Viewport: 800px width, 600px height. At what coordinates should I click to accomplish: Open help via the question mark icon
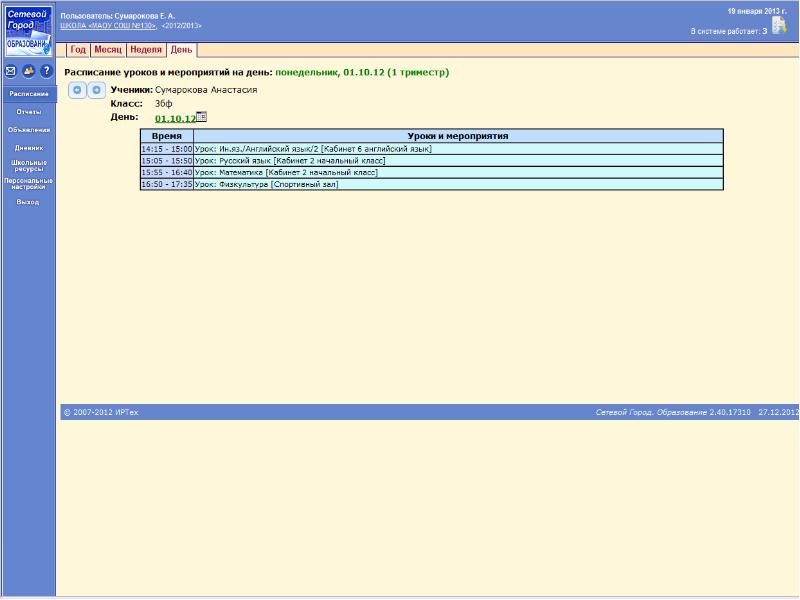click(x=46, y=71)
